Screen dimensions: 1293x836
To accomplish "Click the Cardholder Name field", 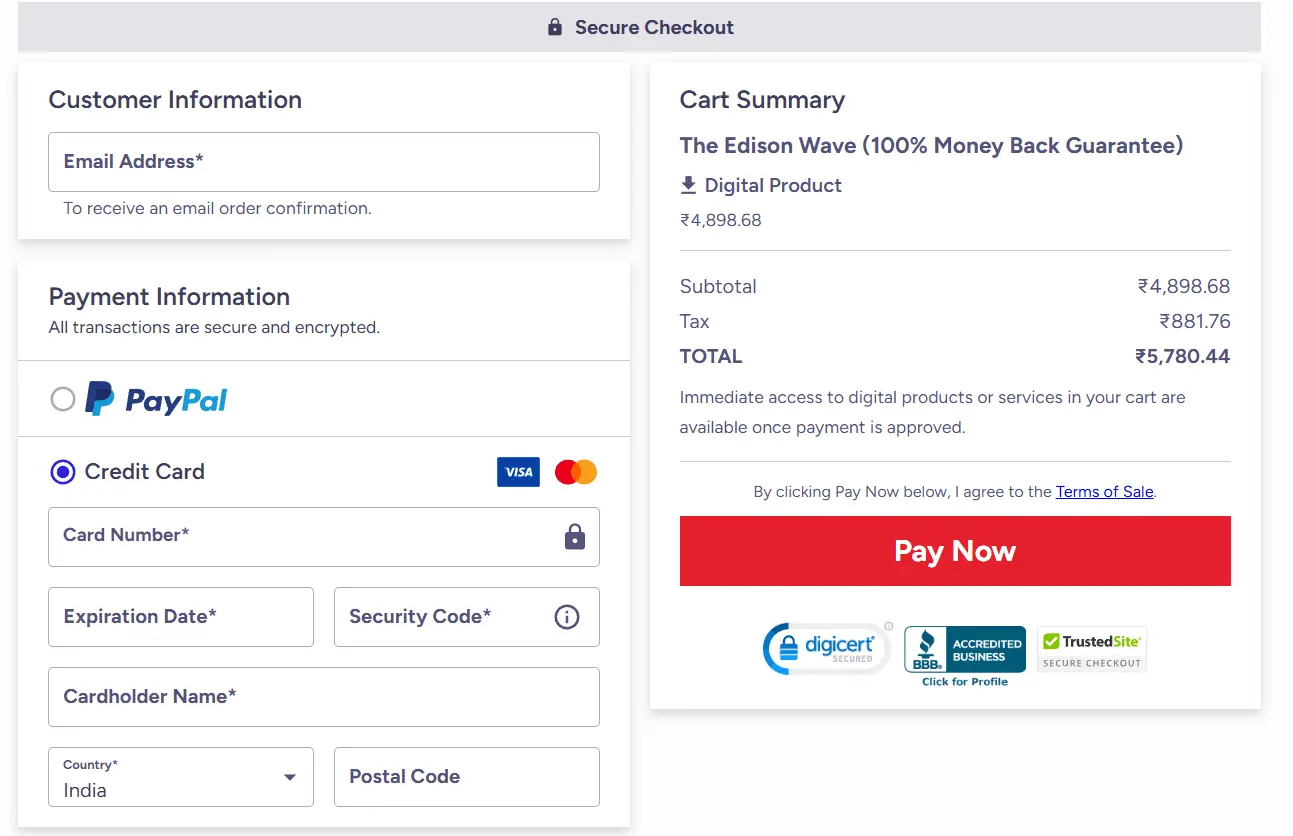I will coord(324,696).
